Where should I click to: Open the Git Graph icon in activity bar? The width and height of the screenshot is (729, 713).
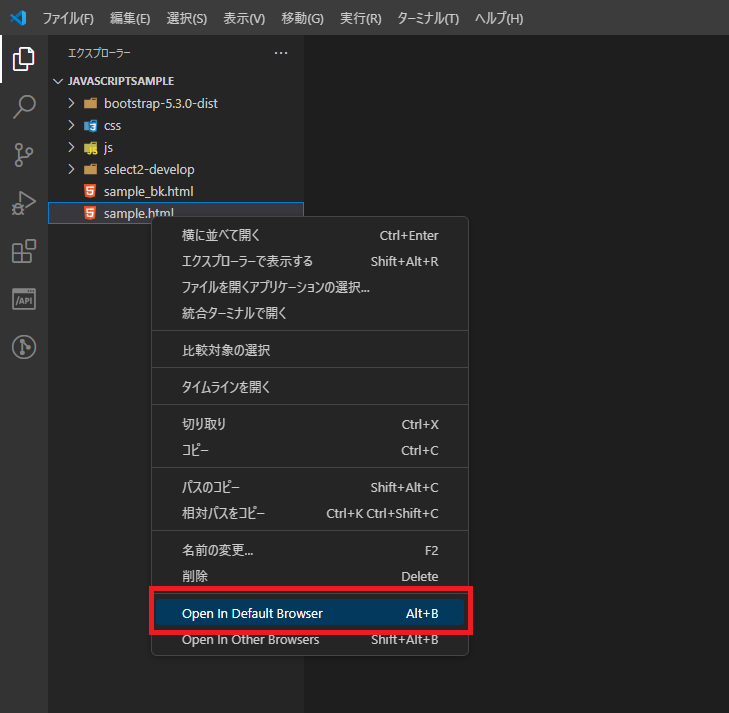coord(23,347)
